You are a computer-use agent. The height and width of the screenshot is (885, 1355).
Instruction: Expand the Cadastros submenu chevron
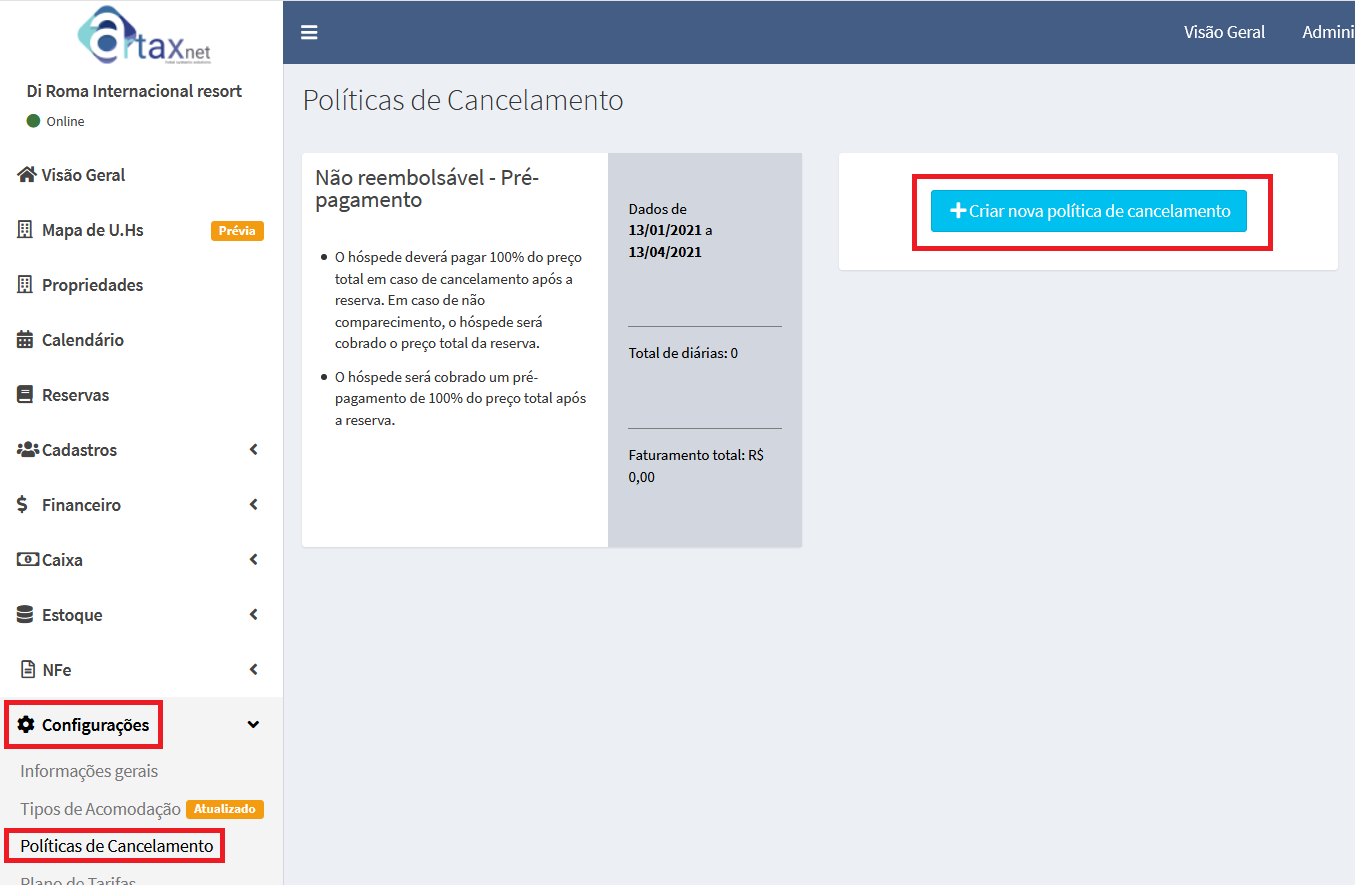click(x=254, y=450)
